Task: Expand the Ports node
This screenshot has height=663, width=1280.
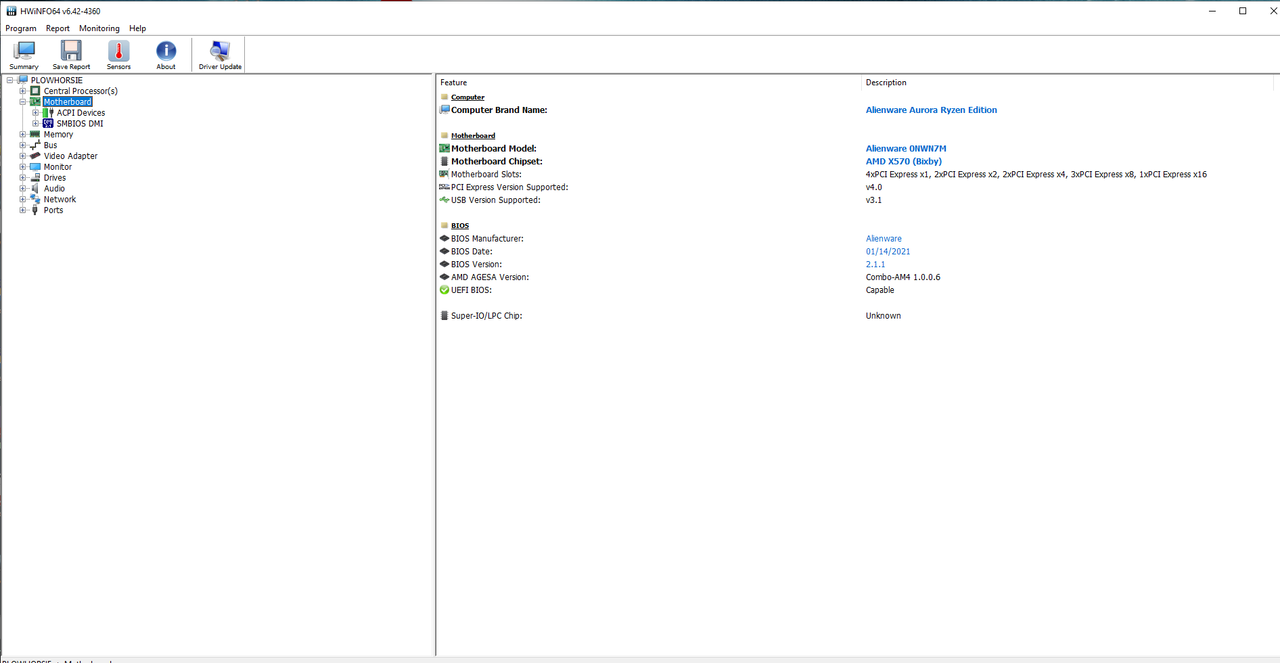Action: click(22, 210)
